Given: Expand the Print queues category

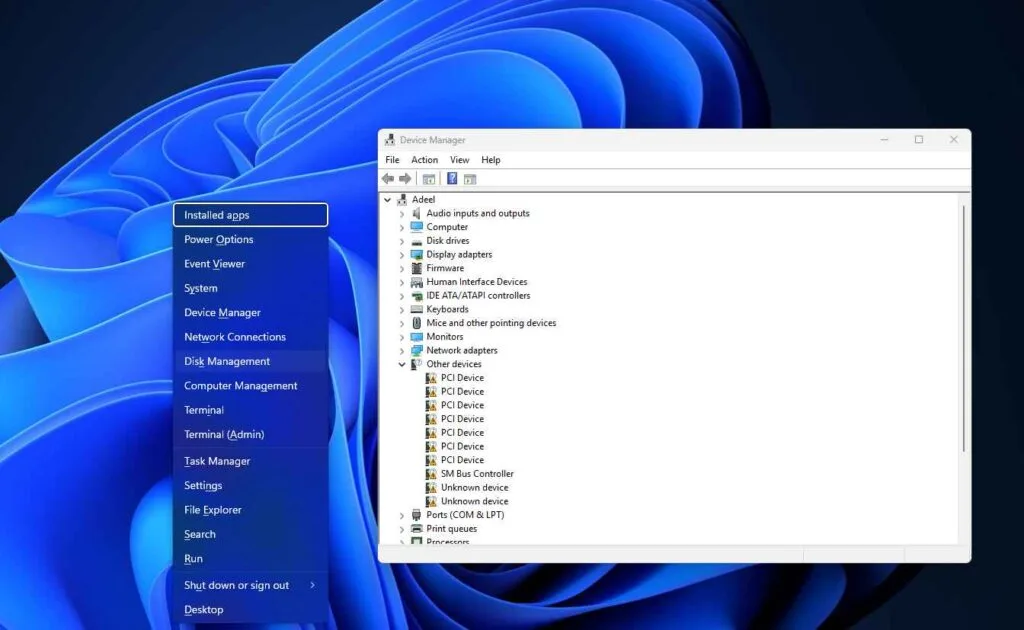Looking at the screenshot, I should (x=402, y=529).
